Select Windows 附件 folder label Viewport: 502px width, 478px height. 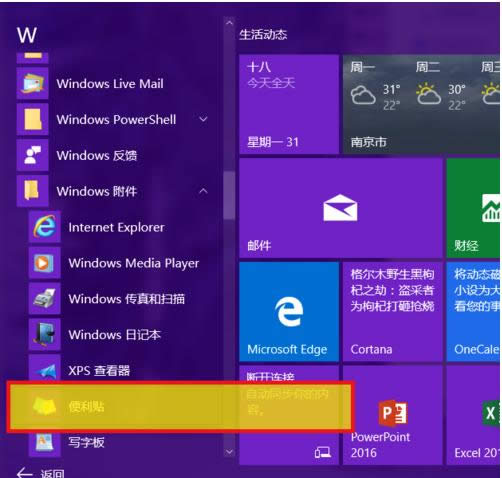click(97, 191)
